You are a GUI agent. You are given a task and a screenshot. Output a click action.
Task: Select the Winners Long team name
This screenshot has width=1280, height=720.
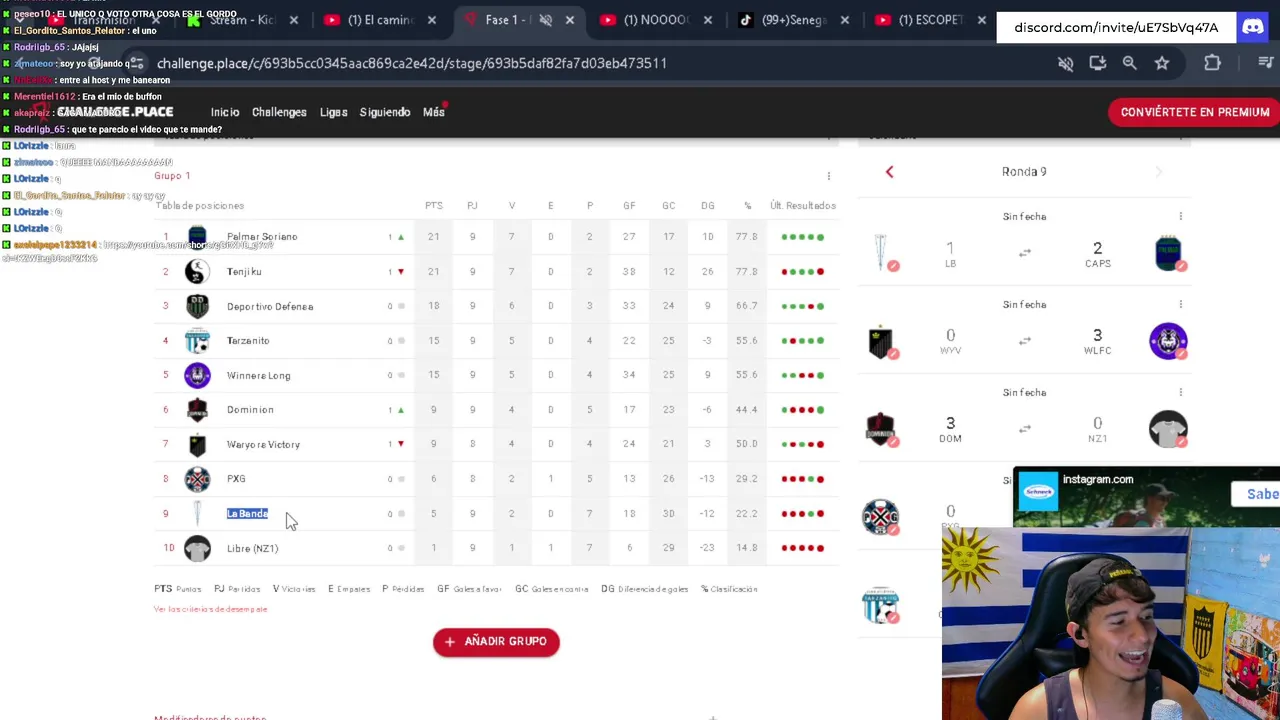click(x=259, y=375)
